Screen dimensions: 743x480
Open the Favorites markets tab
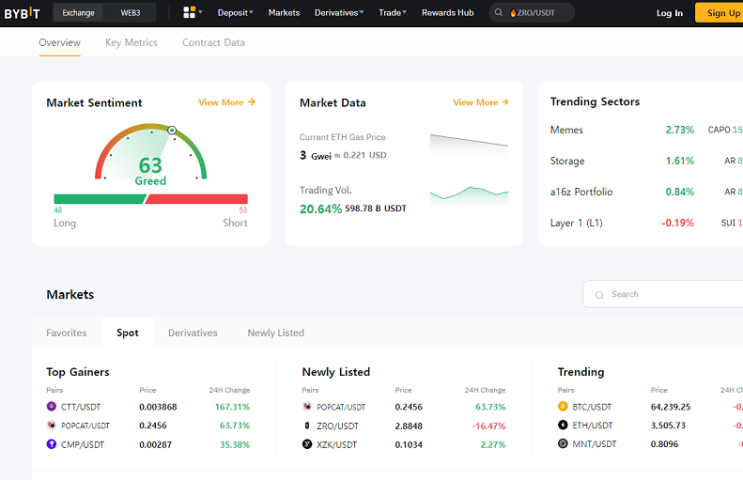[66, 333]
